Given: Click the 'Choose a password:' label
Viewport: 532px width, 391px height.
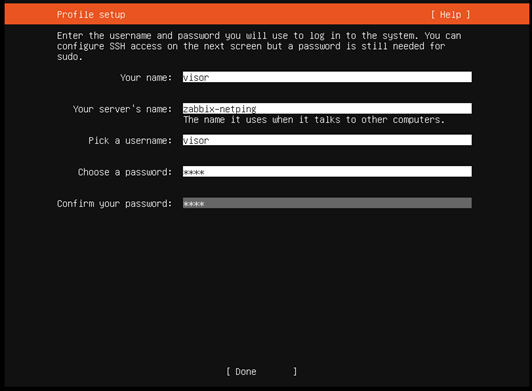Looking at the screenshot, I should pyautogui.click(x=125, y=172).
